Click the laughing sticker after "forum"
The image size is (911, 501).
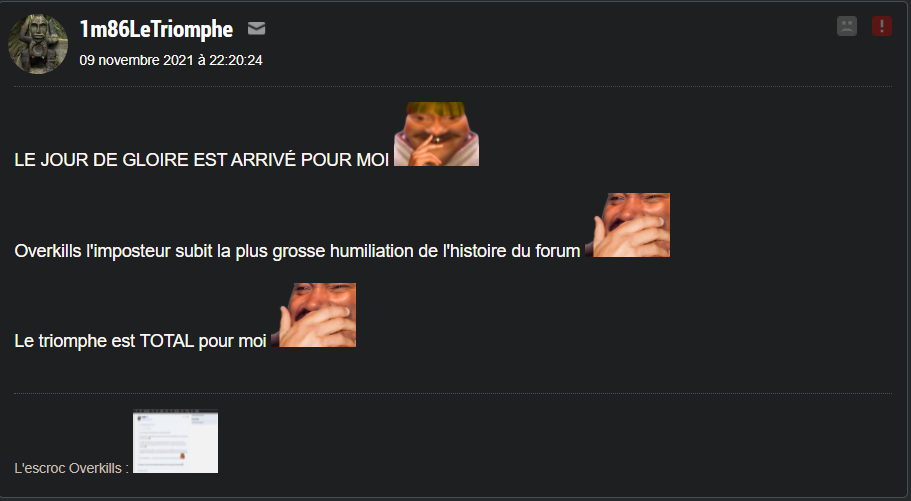pyautogui.click(x=627, y=225)
